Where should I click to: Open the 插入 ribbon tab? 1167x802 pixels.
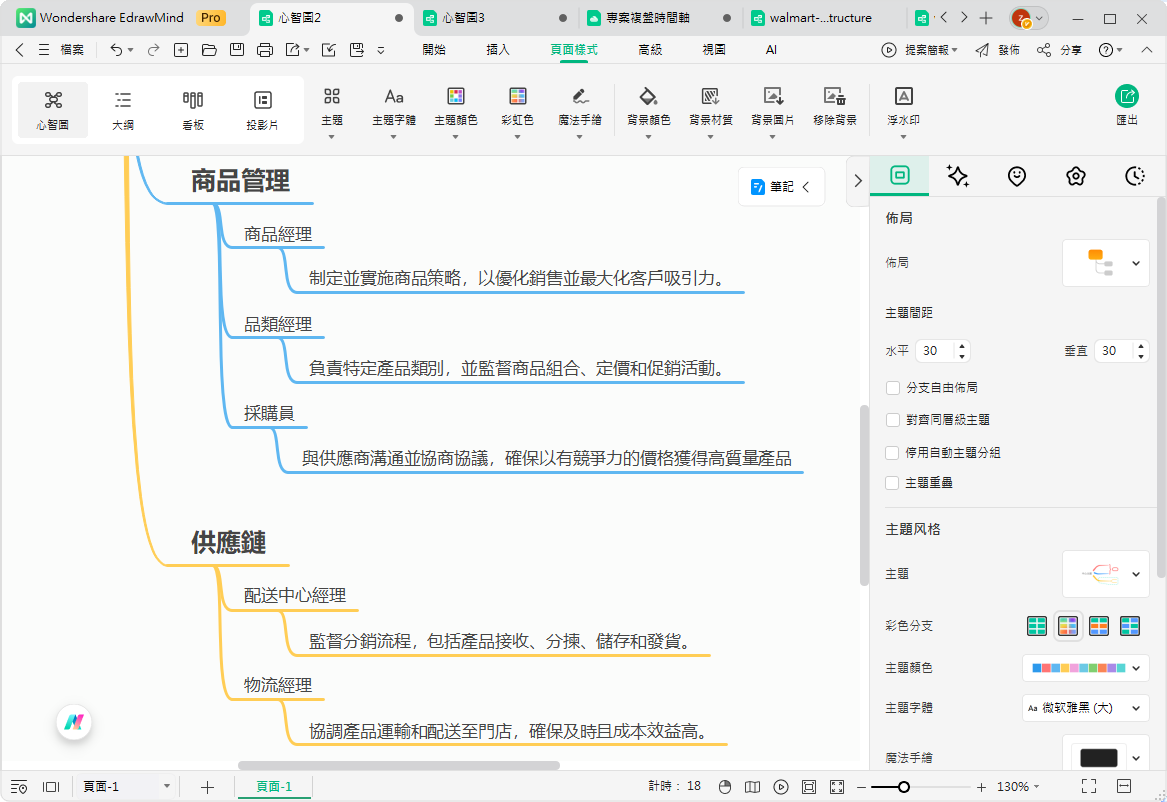pos(497,49)
